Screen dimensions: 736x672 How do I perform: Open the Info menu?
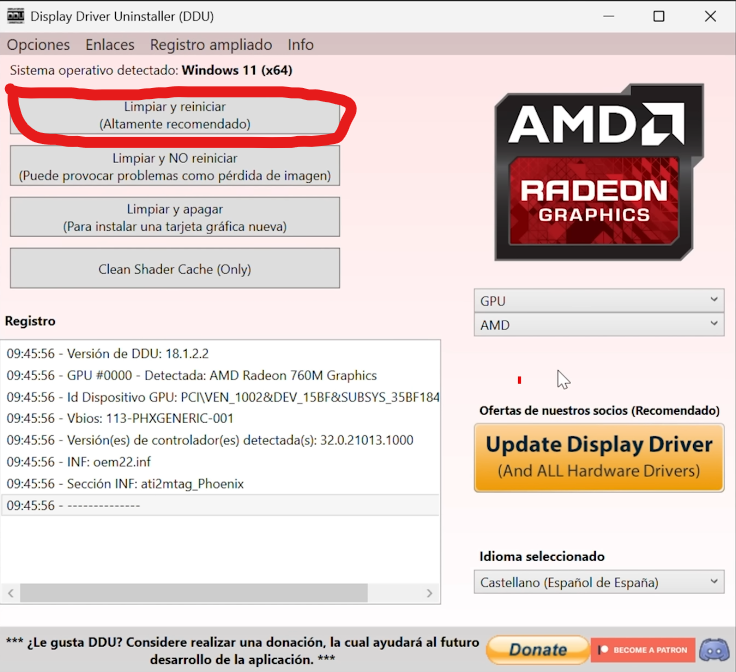[300, 45]
